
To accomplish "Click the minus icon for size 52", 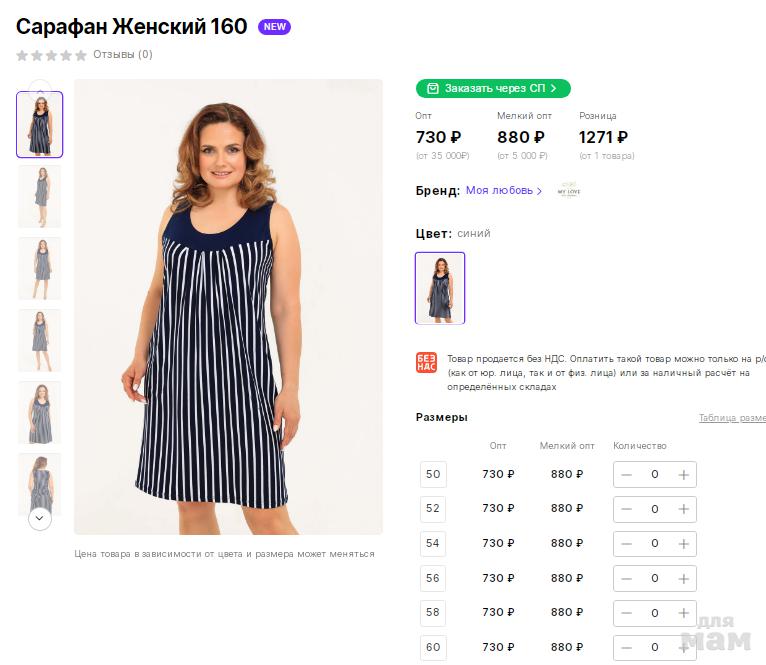I will [627, 509].
